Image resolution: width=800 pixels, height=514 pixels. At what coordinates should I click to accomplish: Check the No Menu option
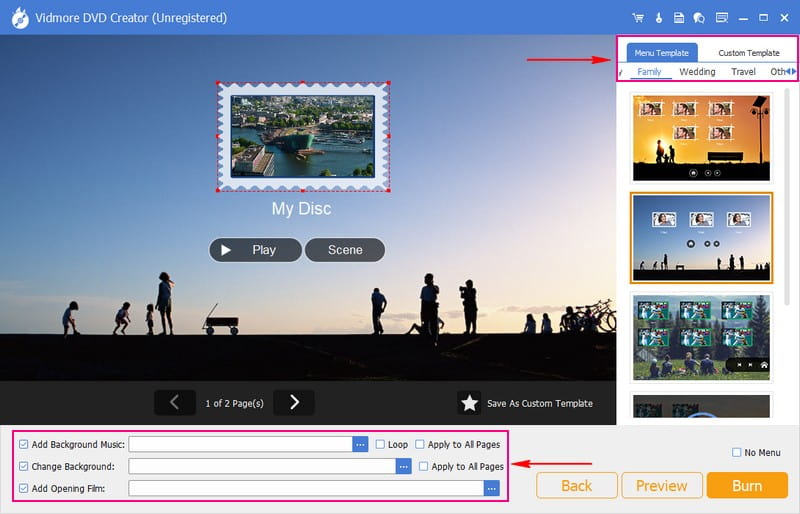[737, 453]
